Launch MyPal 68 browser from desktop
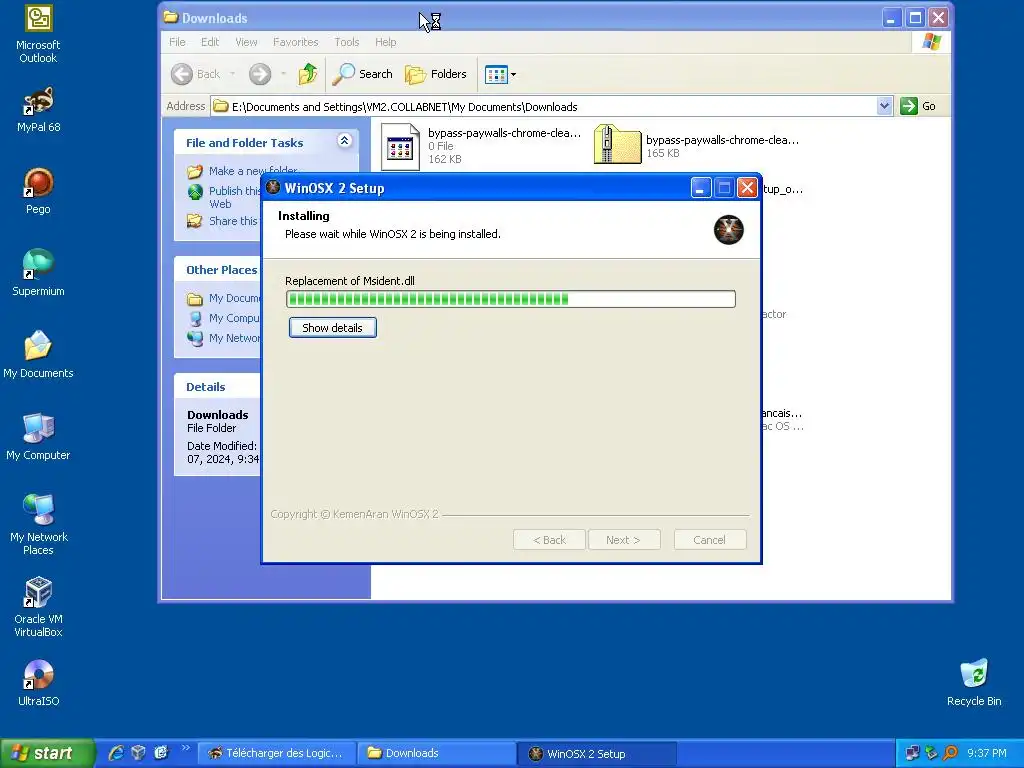This screenshot has width=1024, height=768. click(x=38, y=109)
